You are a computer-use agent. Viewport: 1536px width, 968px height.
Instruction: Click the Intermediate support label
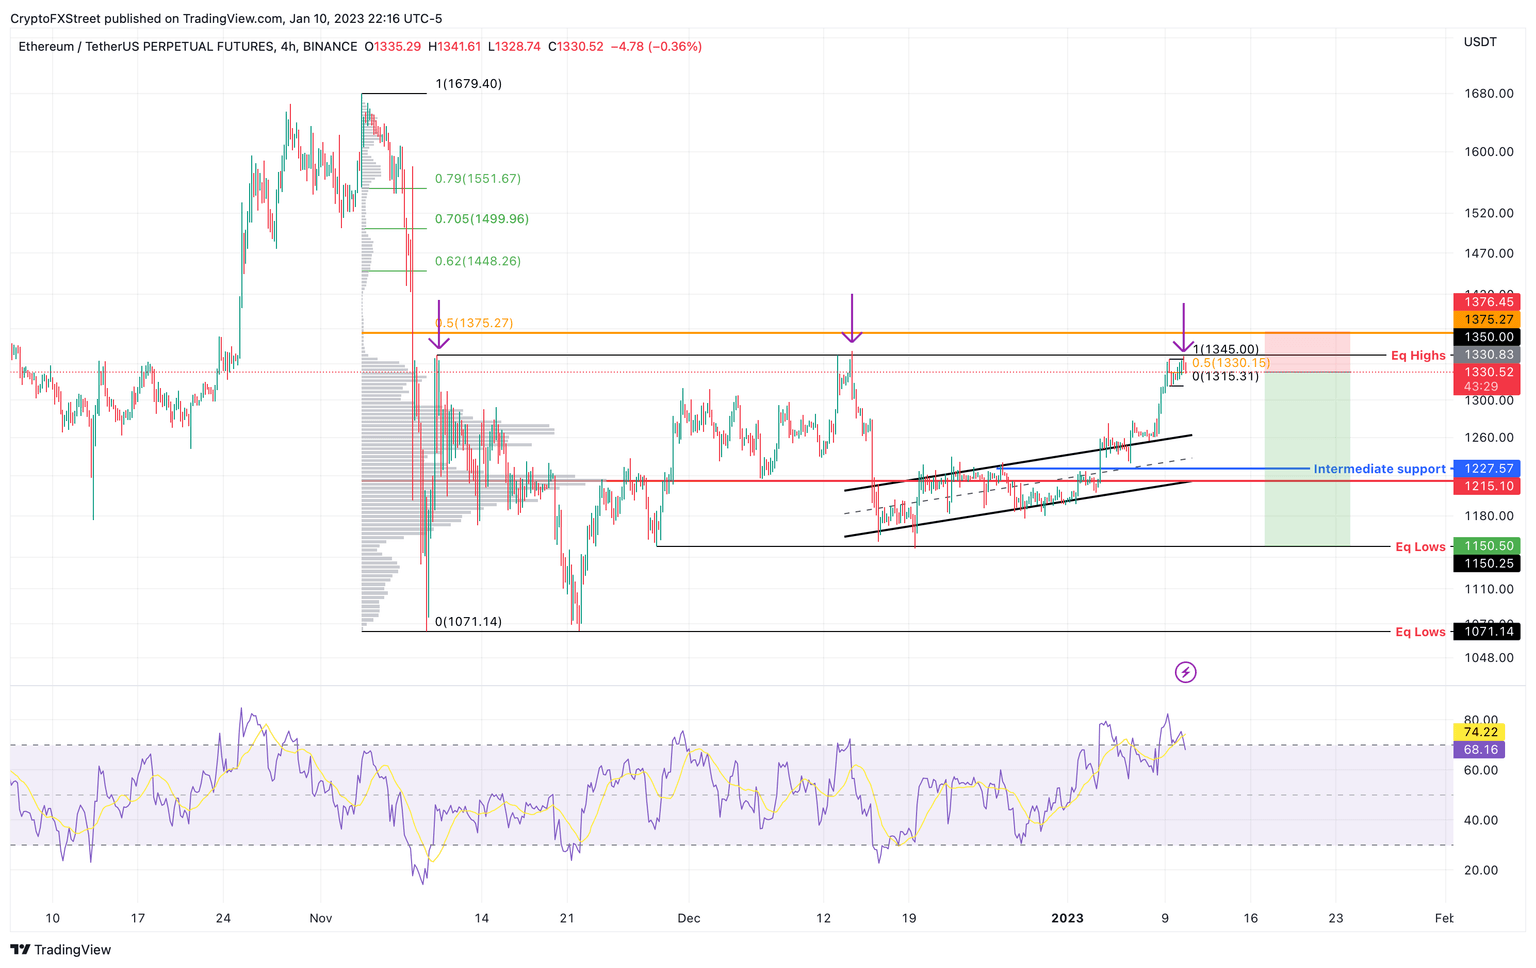[1378, 468]
